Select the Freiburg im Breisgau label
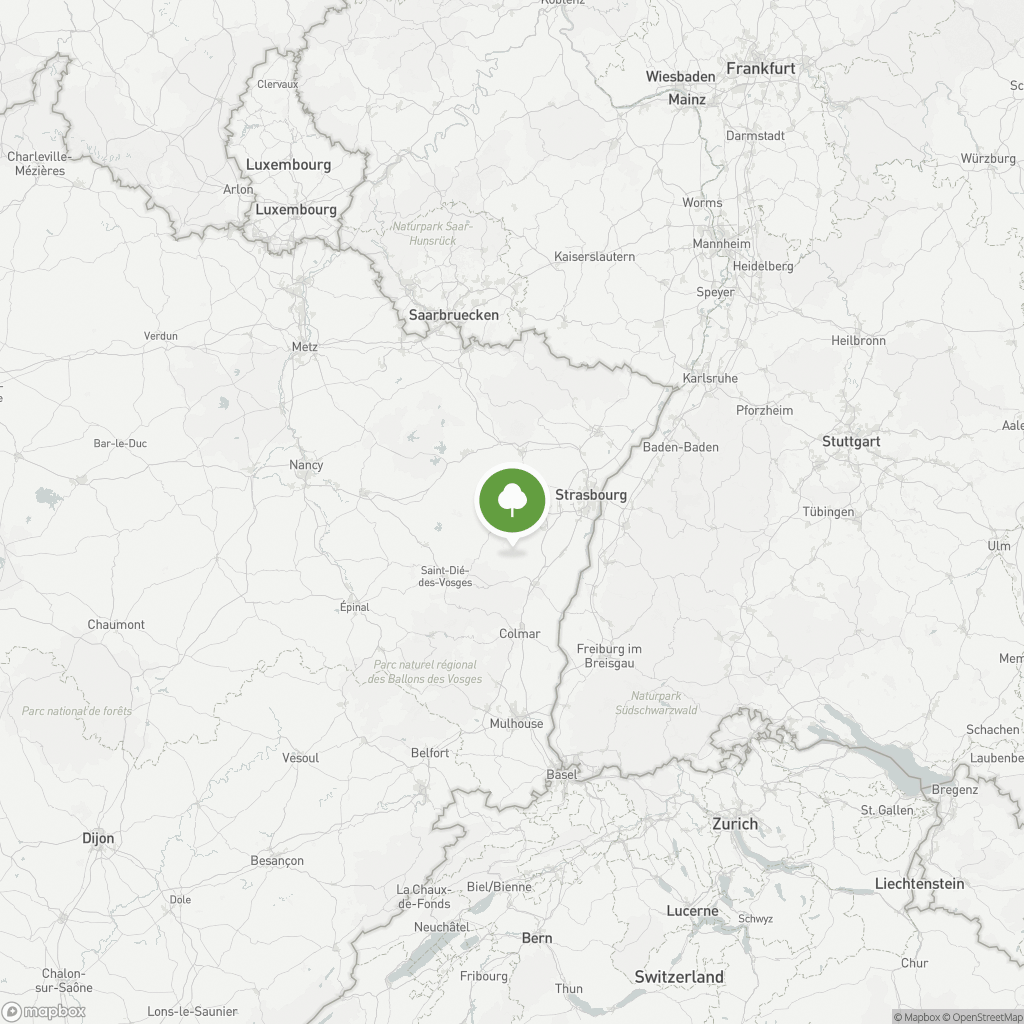Screen dimensions: 1024x1024 [609, 656]
